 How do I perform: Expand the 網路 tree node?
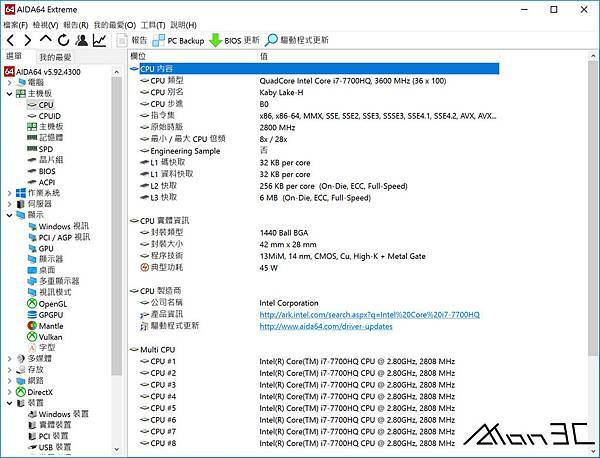(x=10, y=381)
